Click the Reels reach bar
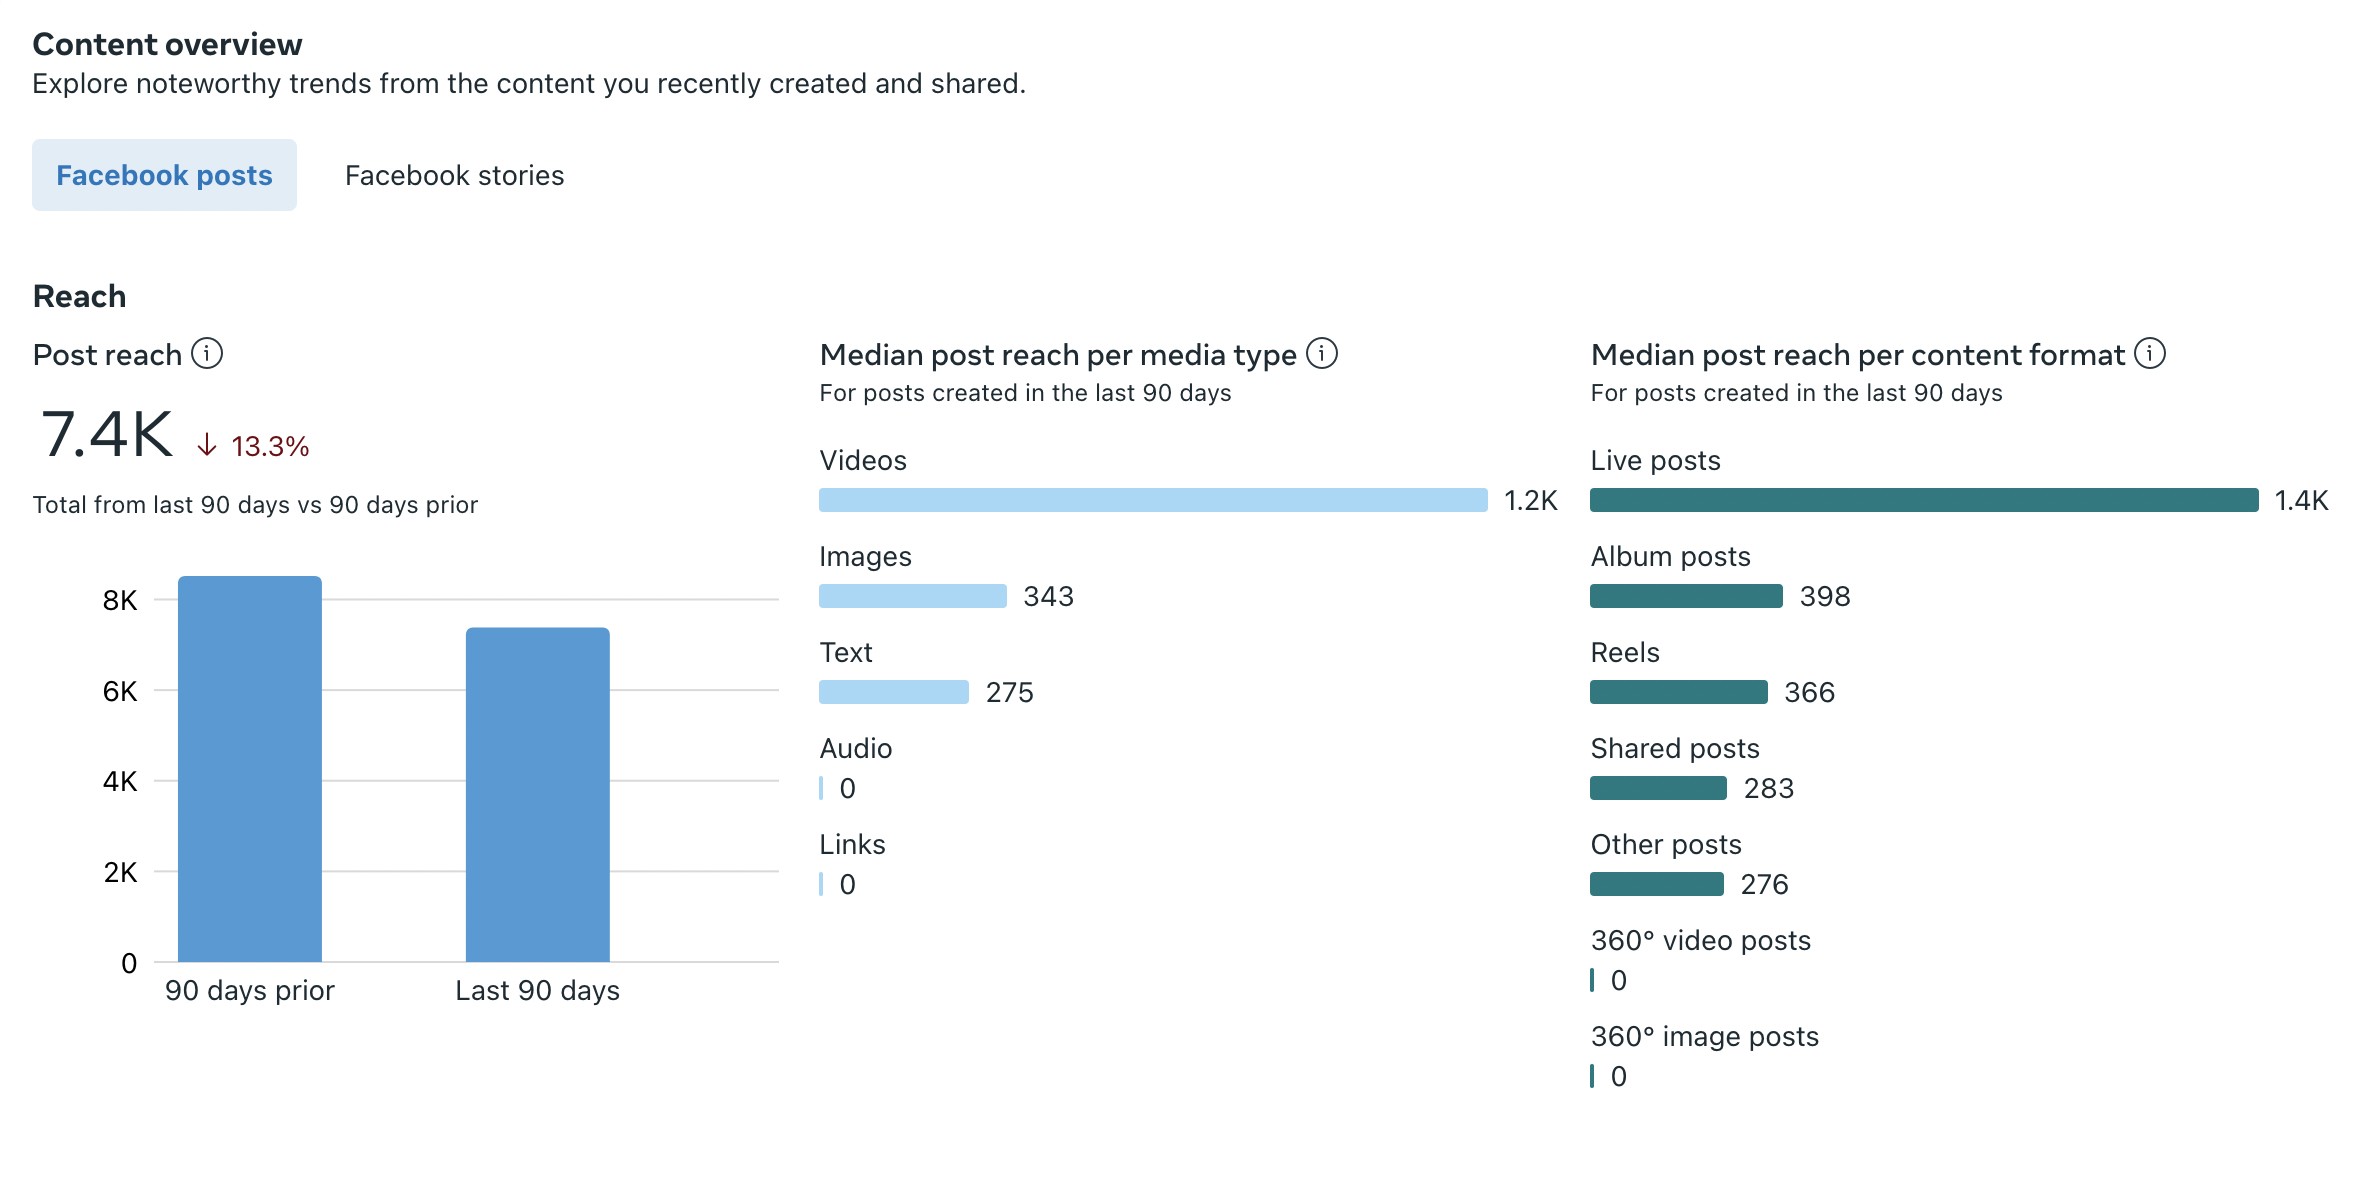The image size is (2376, 1180). (1678, 692)
